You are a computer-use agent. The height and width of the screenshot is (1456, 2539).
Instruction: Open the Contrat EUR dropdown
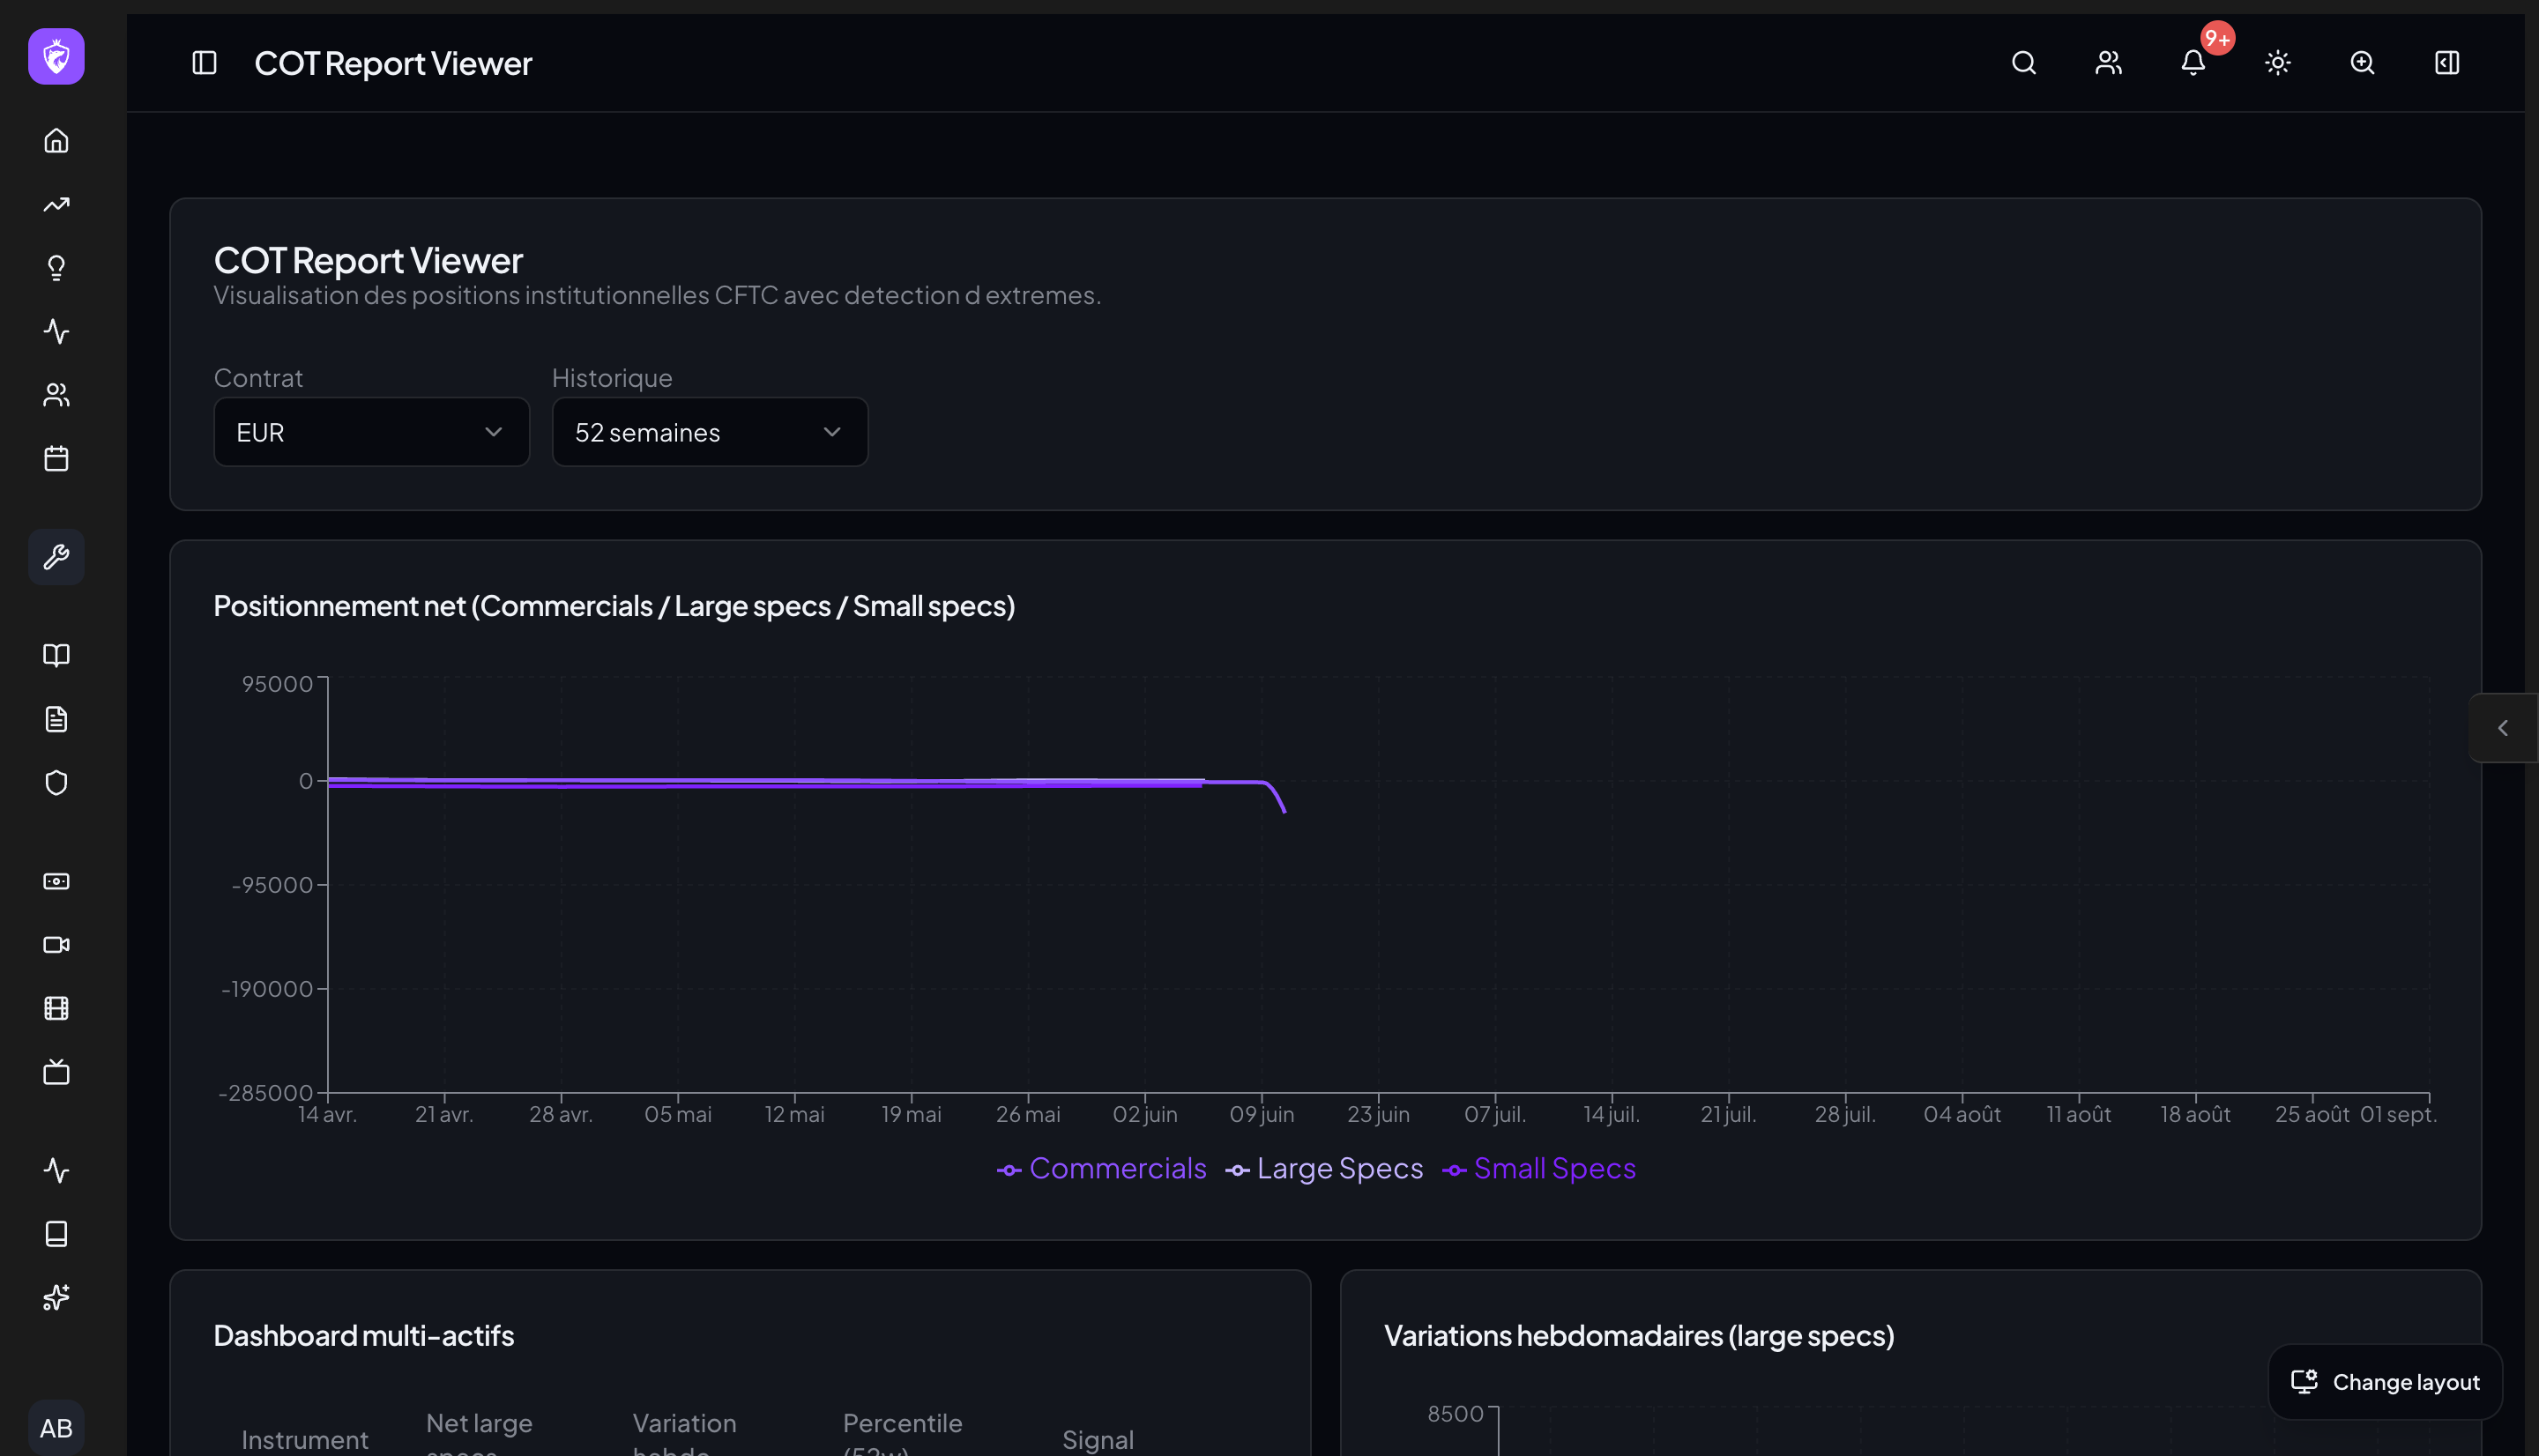371,432
